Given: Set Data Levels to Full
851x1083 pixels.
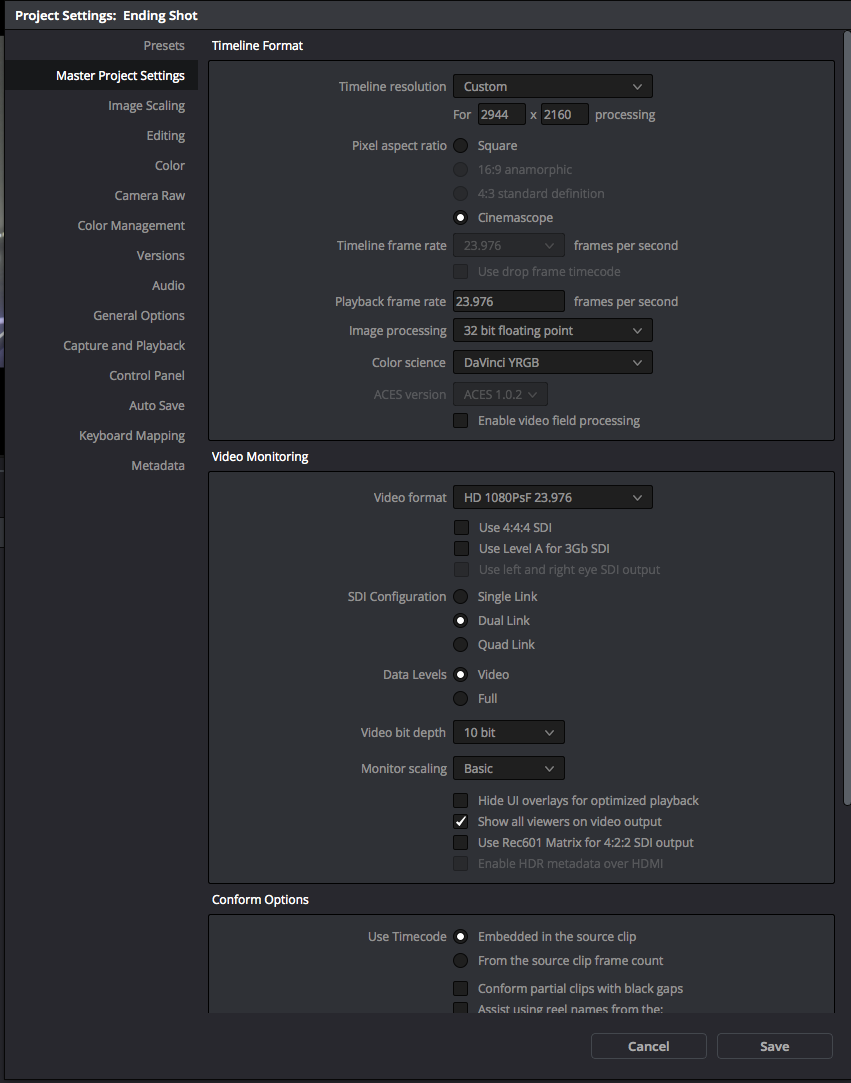Looking at the screenshot, I should [461, 698].
